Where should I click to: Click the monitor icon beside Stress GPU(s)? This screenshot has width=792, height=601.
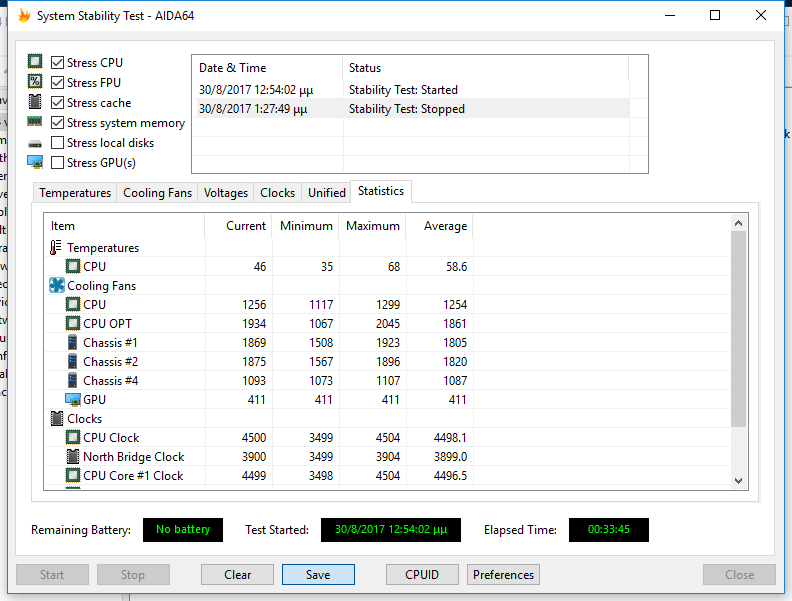tap(35, 162)
